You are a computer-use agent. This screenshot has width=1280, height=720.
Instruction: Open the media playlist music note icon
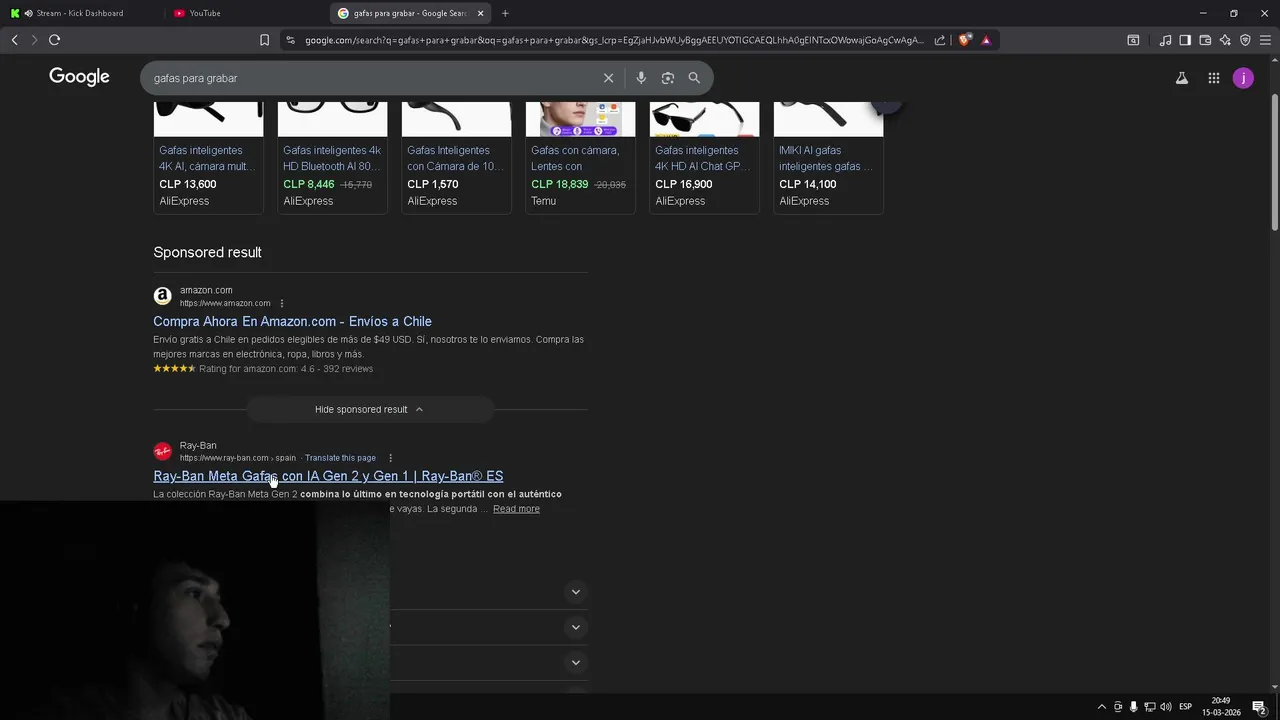[x=1165, y=40]
